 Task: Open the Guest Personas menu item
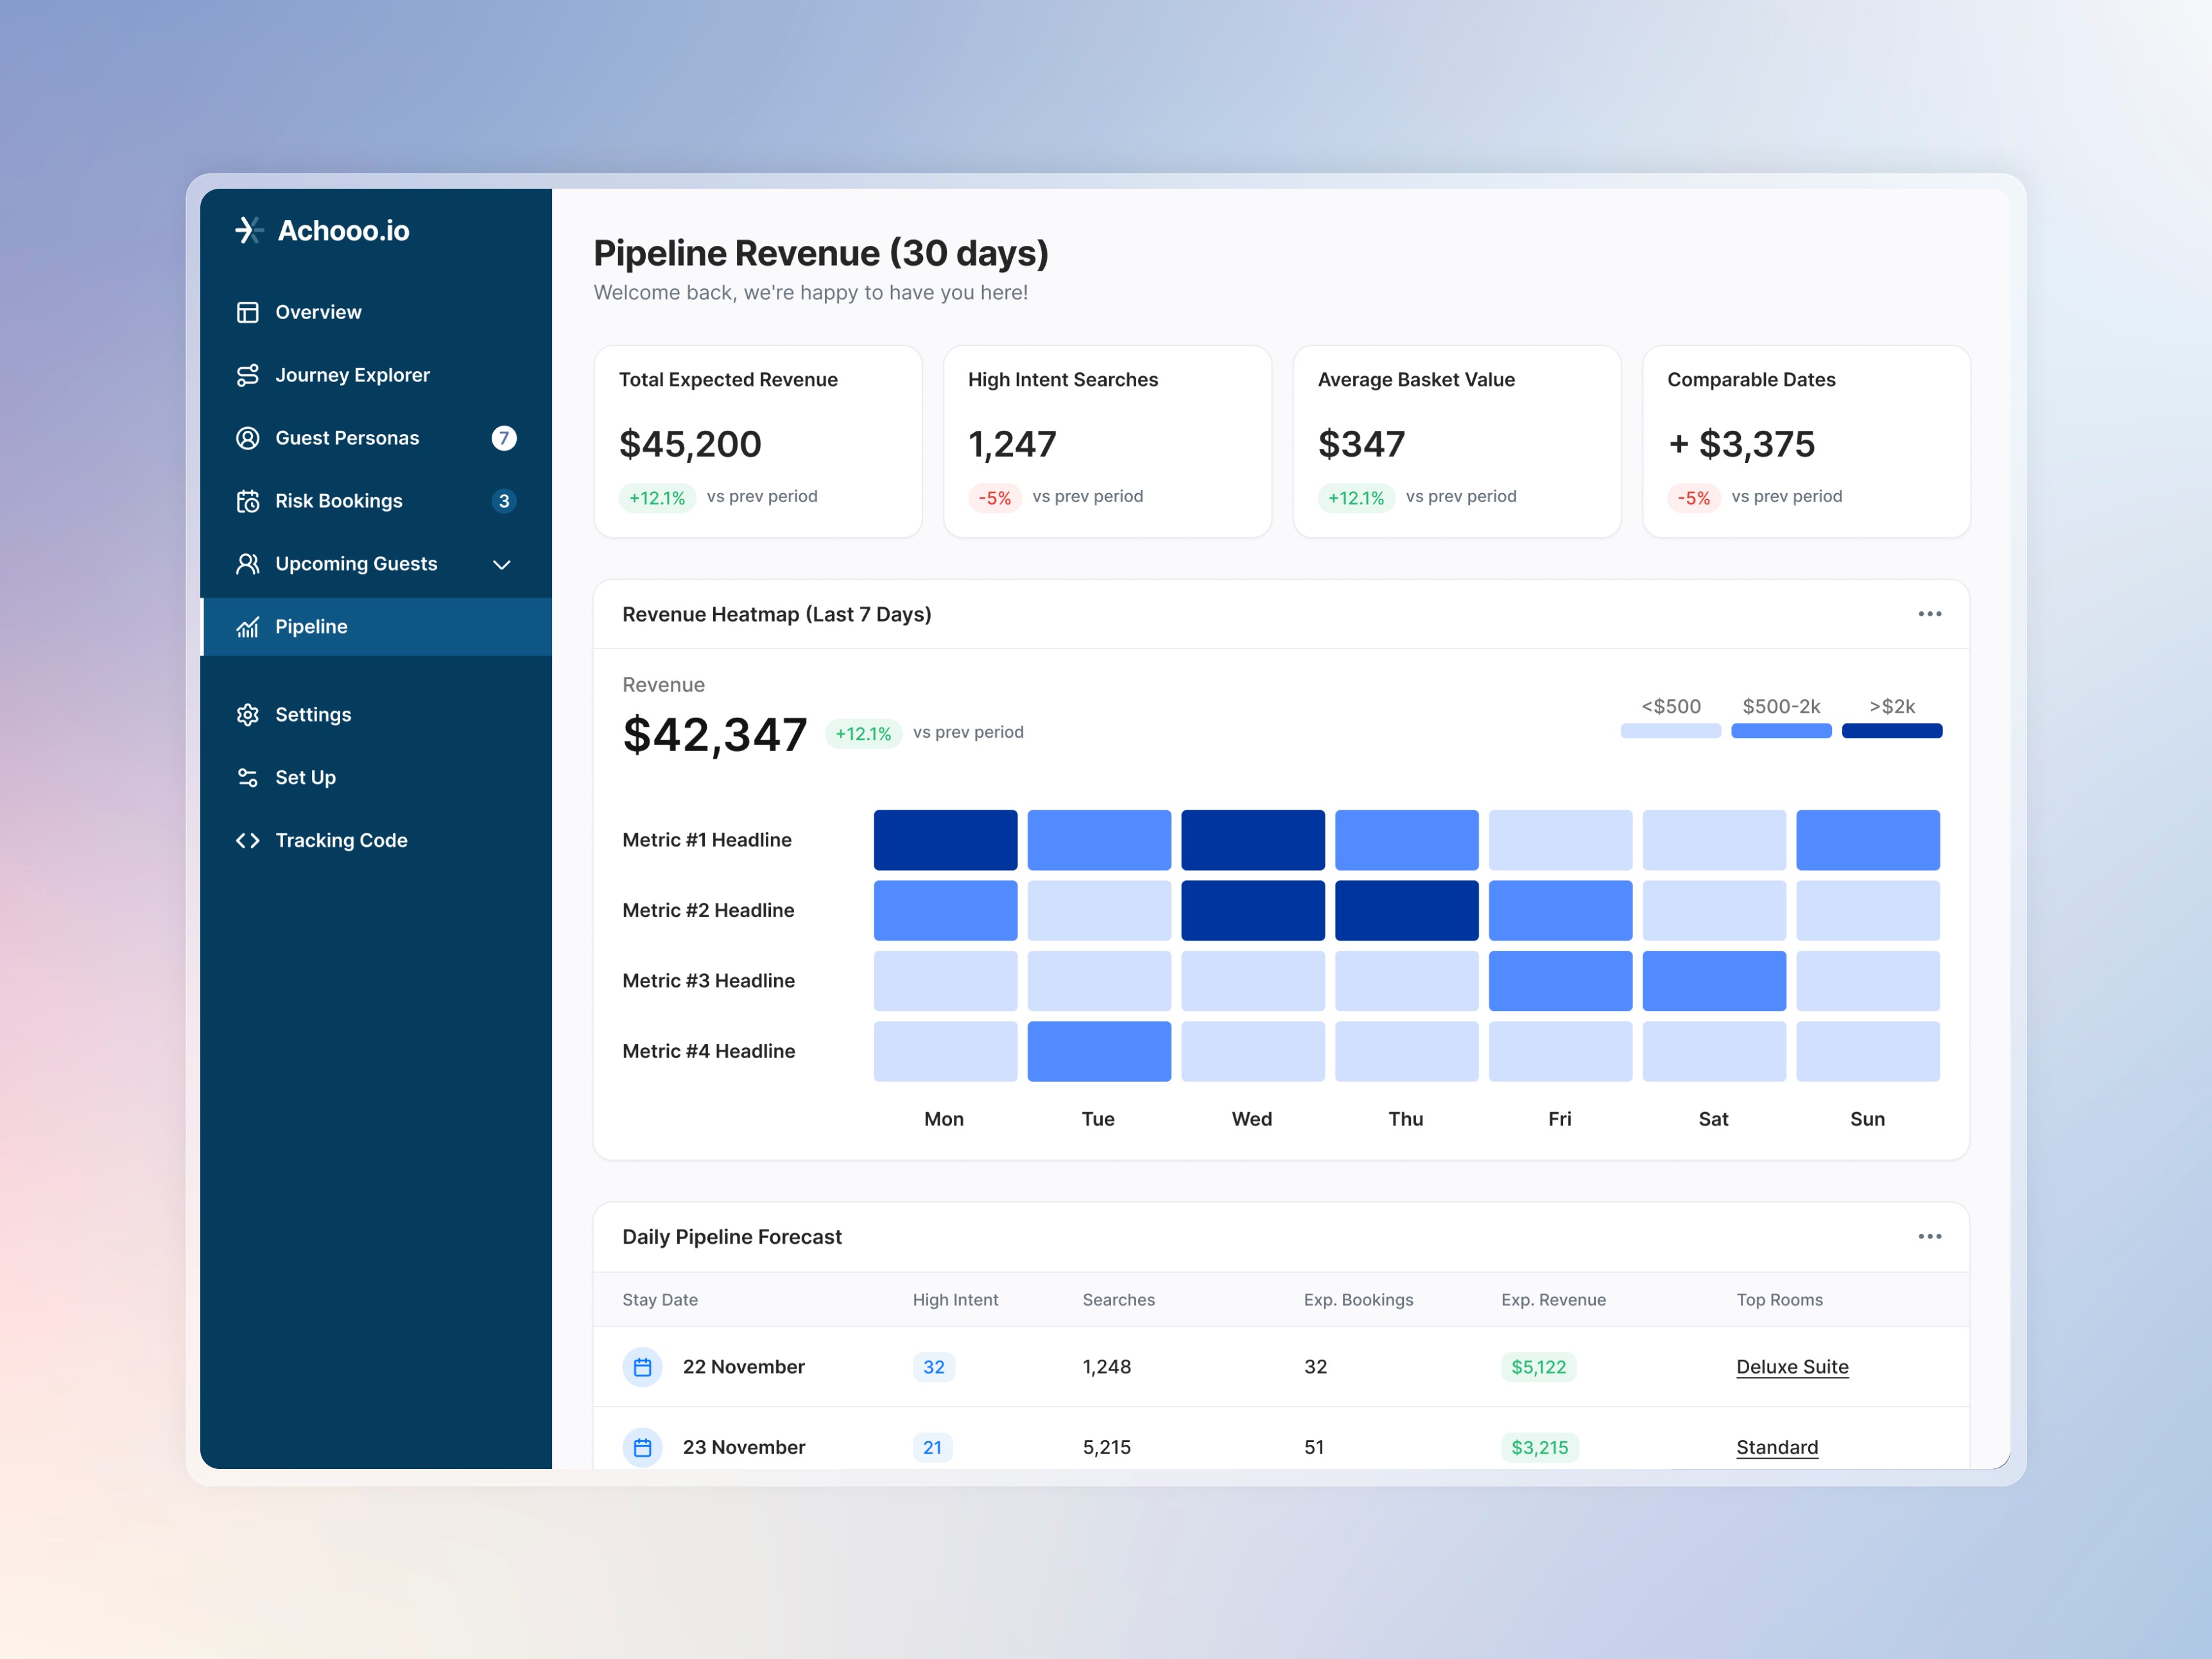pos(347,438)
